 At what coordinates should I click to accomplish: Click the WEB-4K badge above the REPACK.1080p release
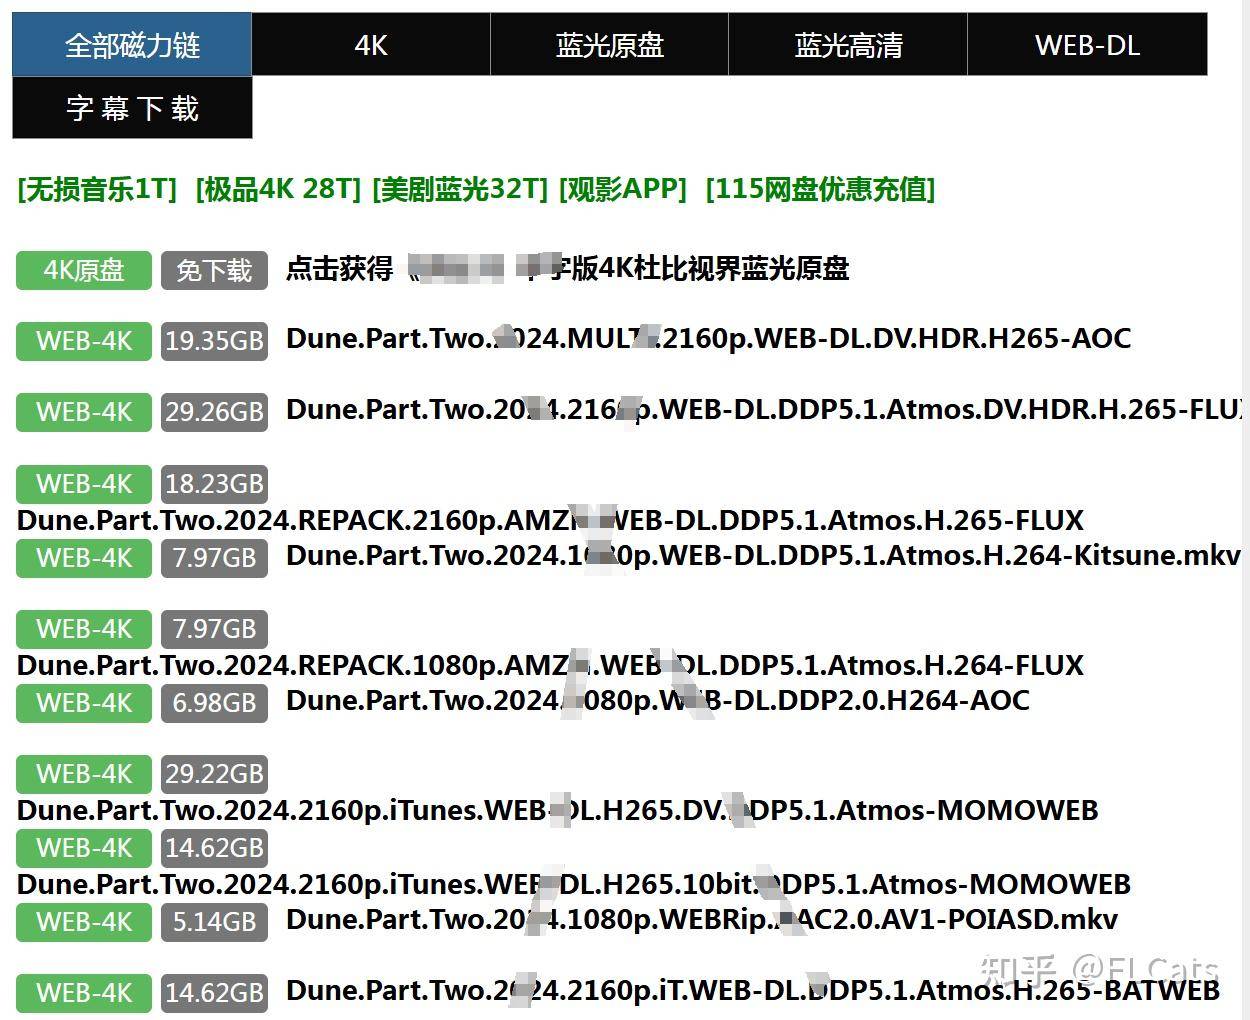point(84,629)
